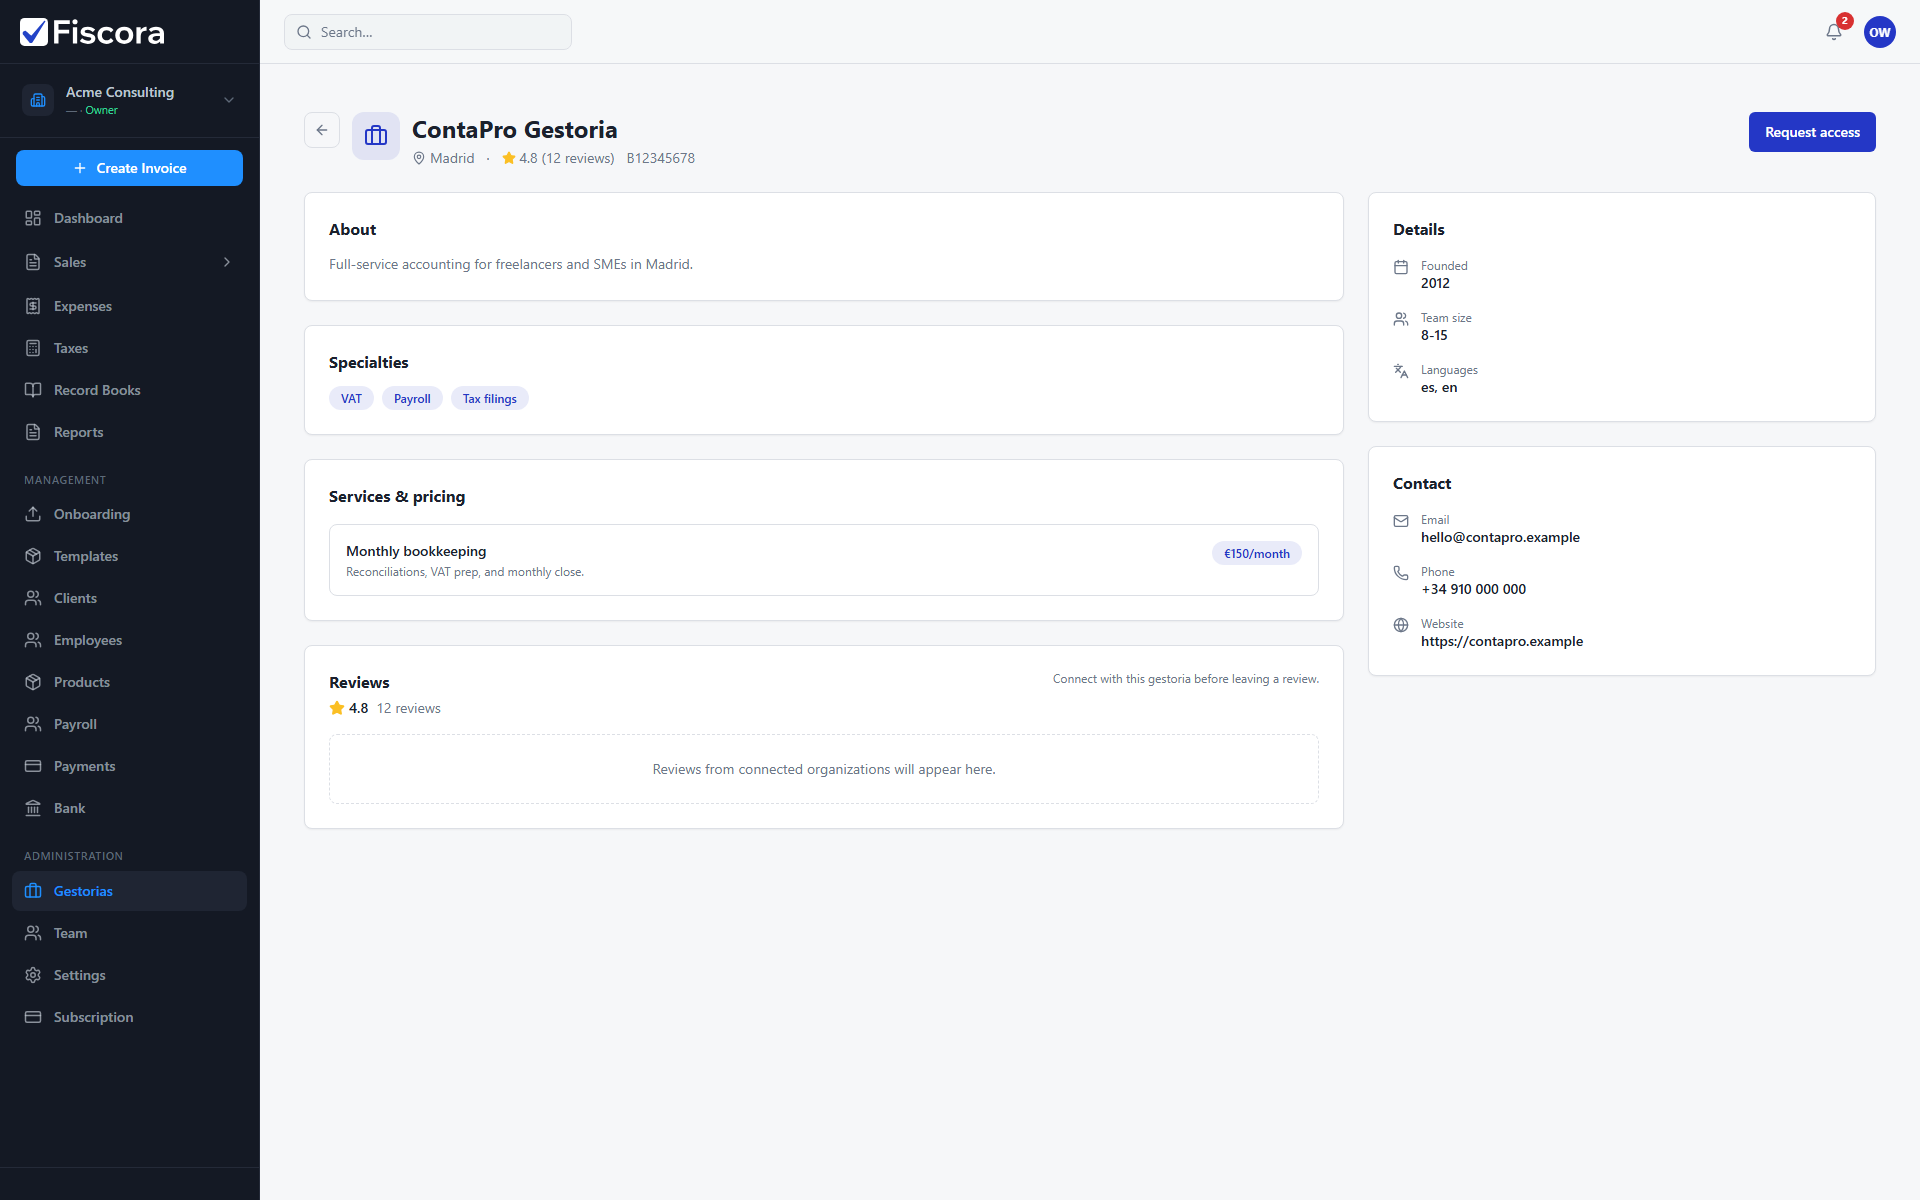This screenshot has height=1200, width=1920.
Task: Click the Taxes calculator icon
Action: click(33, 348)
